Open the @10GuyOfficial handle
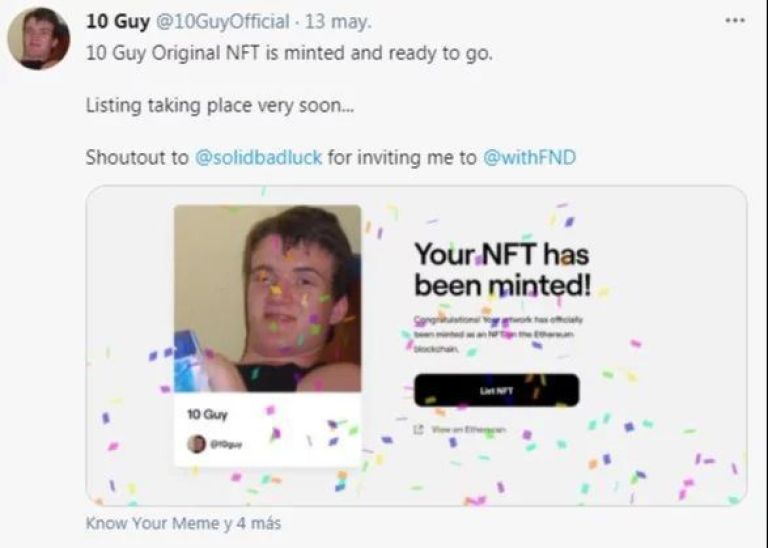The width and height of the screenshot is (768, 548). click(x=222, y=22)
